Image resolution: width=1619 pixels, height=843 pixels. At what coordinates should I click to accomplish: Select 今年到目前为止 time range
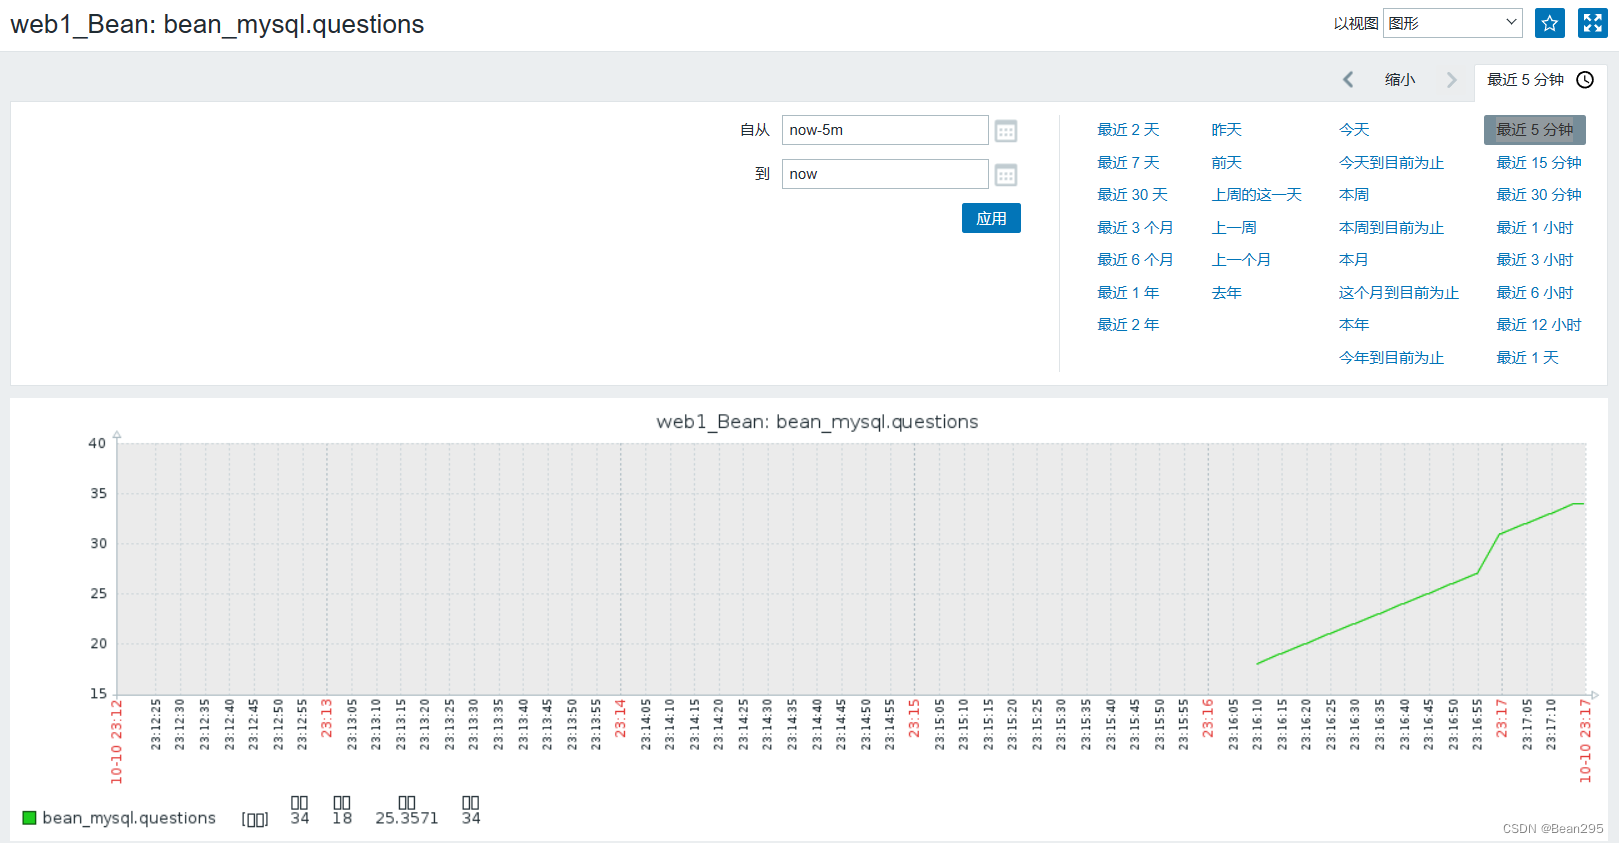point(1391,358)
